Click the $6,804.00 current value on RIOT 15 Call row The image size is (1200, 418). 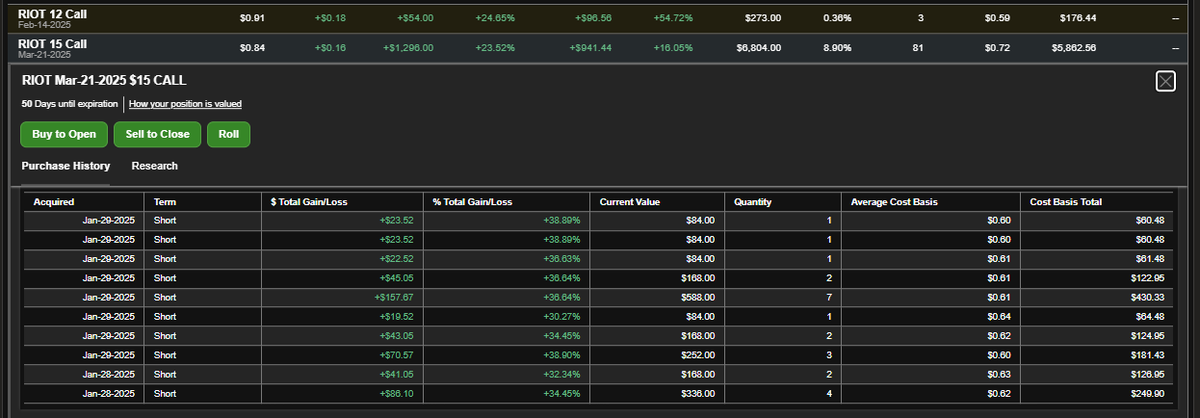(x=758, y=47)
